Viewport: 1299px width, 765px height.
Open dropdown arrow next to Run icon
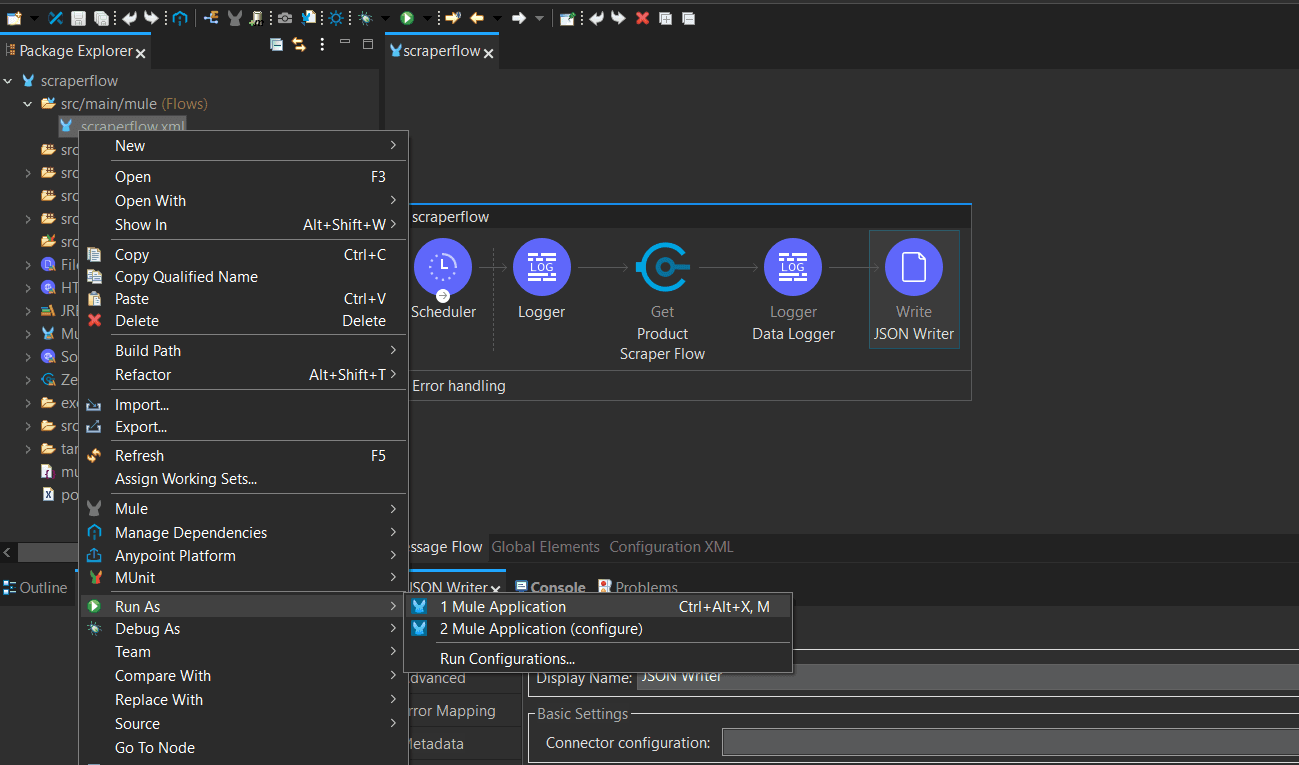pos(427,18)
